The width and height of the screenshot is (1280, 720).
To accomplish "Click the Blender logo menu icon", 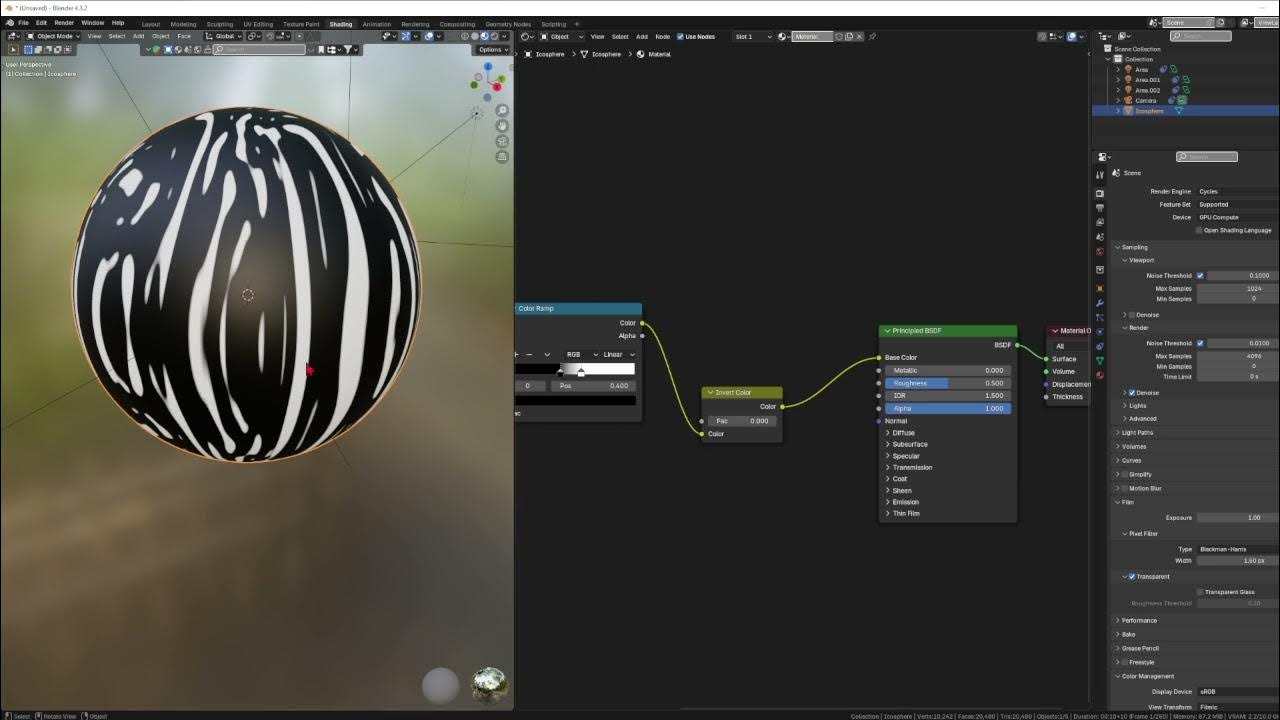I will (x=8, y=22).
